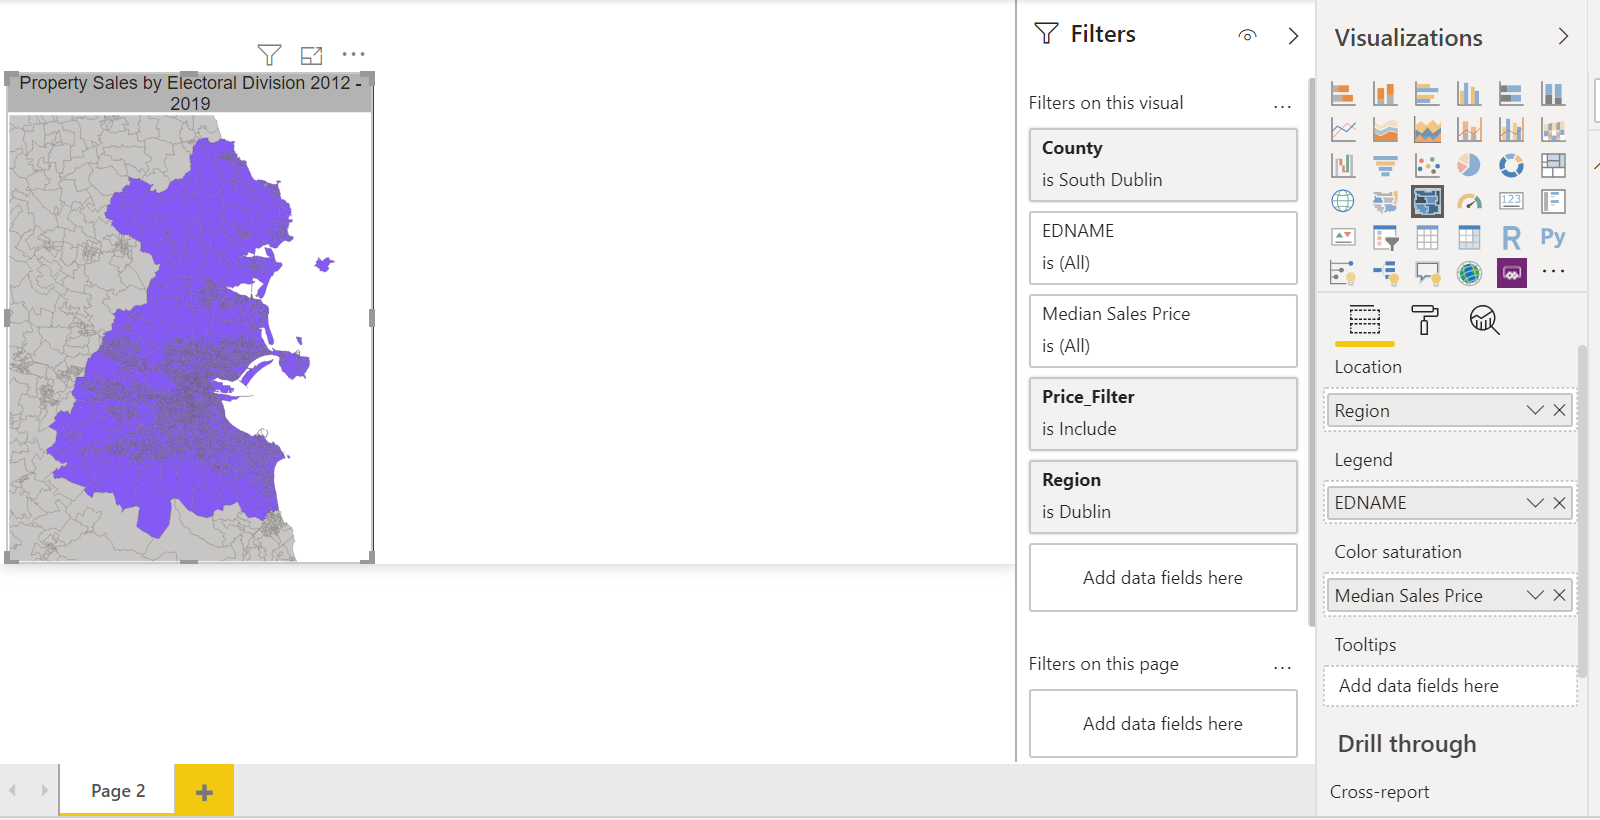Select the clustered column chart visual
This screenshot has width=1600, height=820.
tap(1469, 94)
